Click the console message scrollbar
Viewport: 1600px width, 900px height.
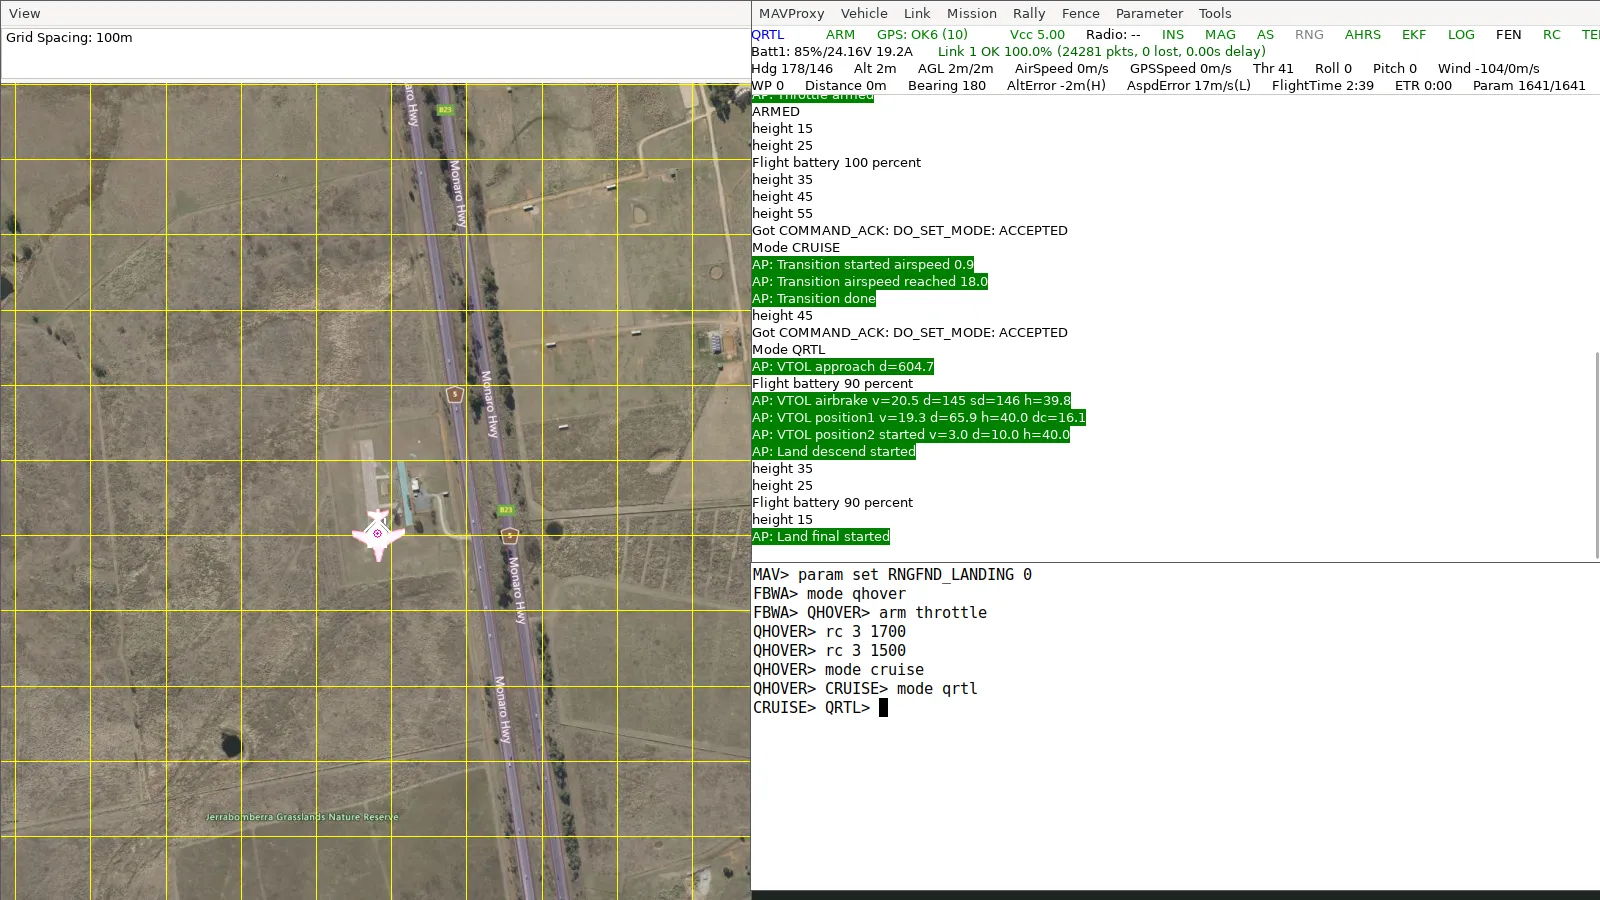pos(1596,455)
